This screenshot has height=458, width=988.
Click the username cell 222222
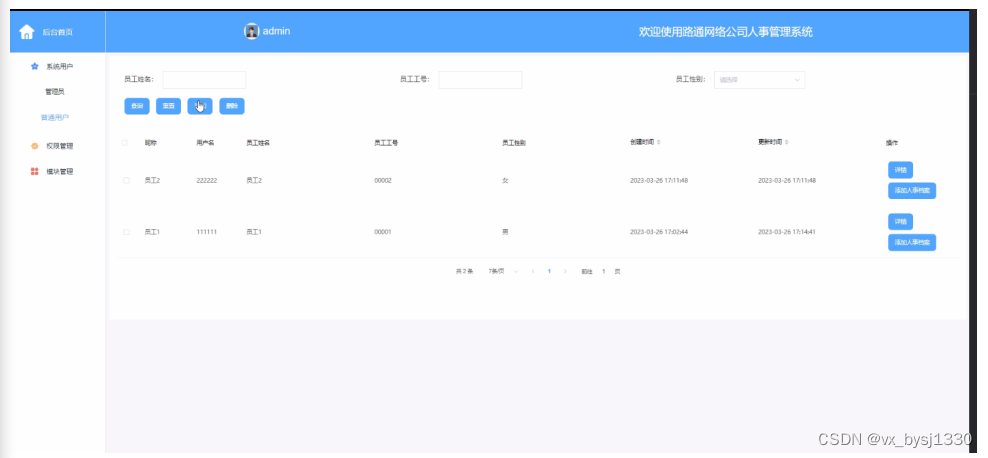click(207, 180)
